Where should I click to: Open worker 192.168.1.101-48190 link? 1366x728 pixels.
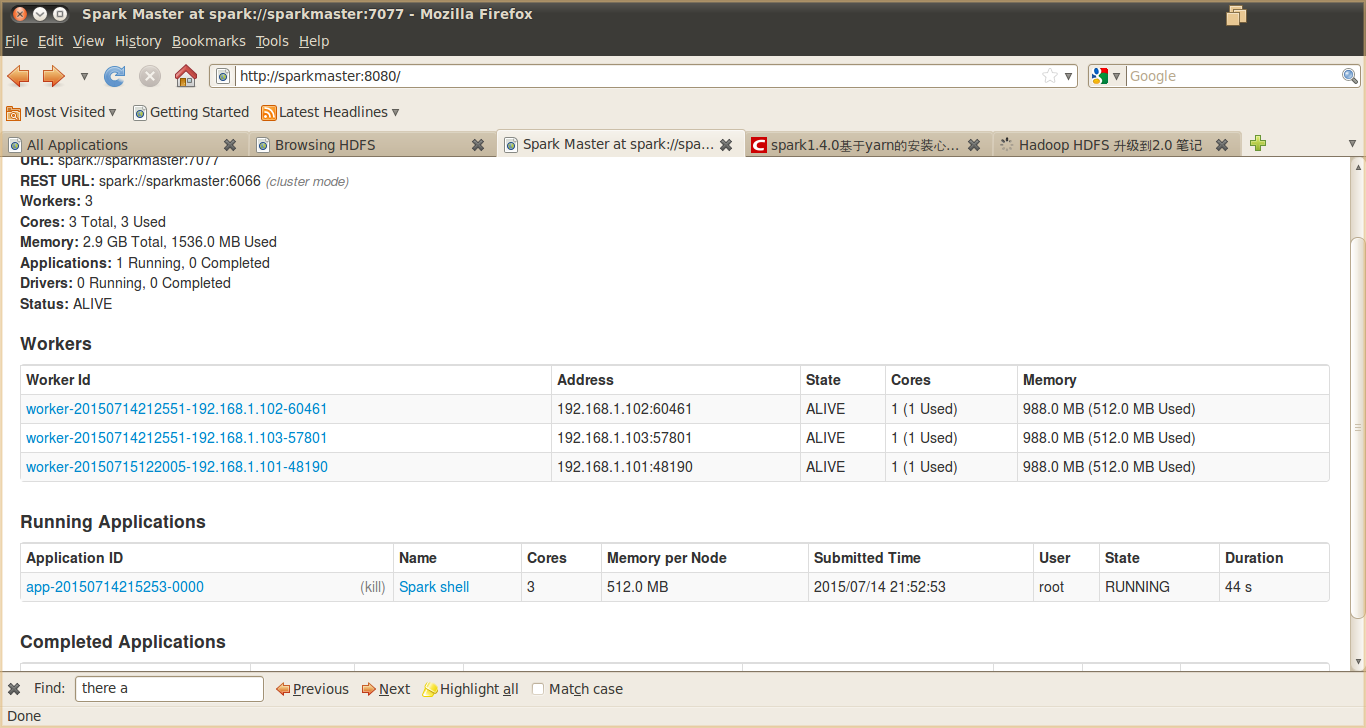[x=177, y=467]
